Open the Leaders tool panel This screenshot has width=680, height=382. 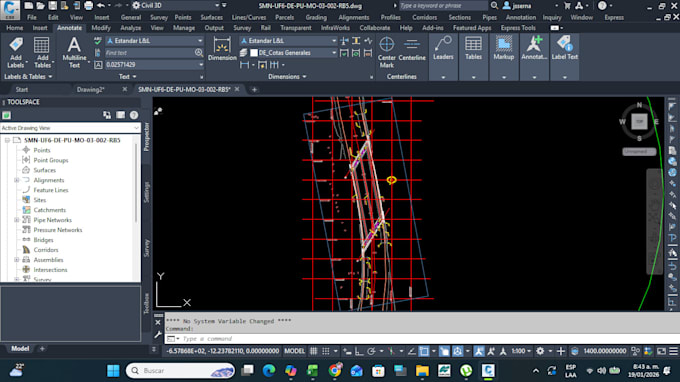point(443,49)
